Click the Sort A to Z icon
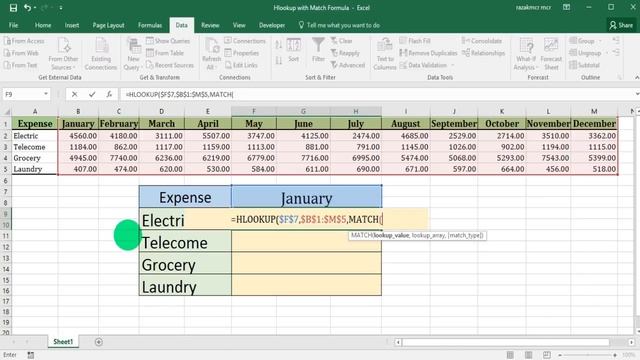 (278, 45)
